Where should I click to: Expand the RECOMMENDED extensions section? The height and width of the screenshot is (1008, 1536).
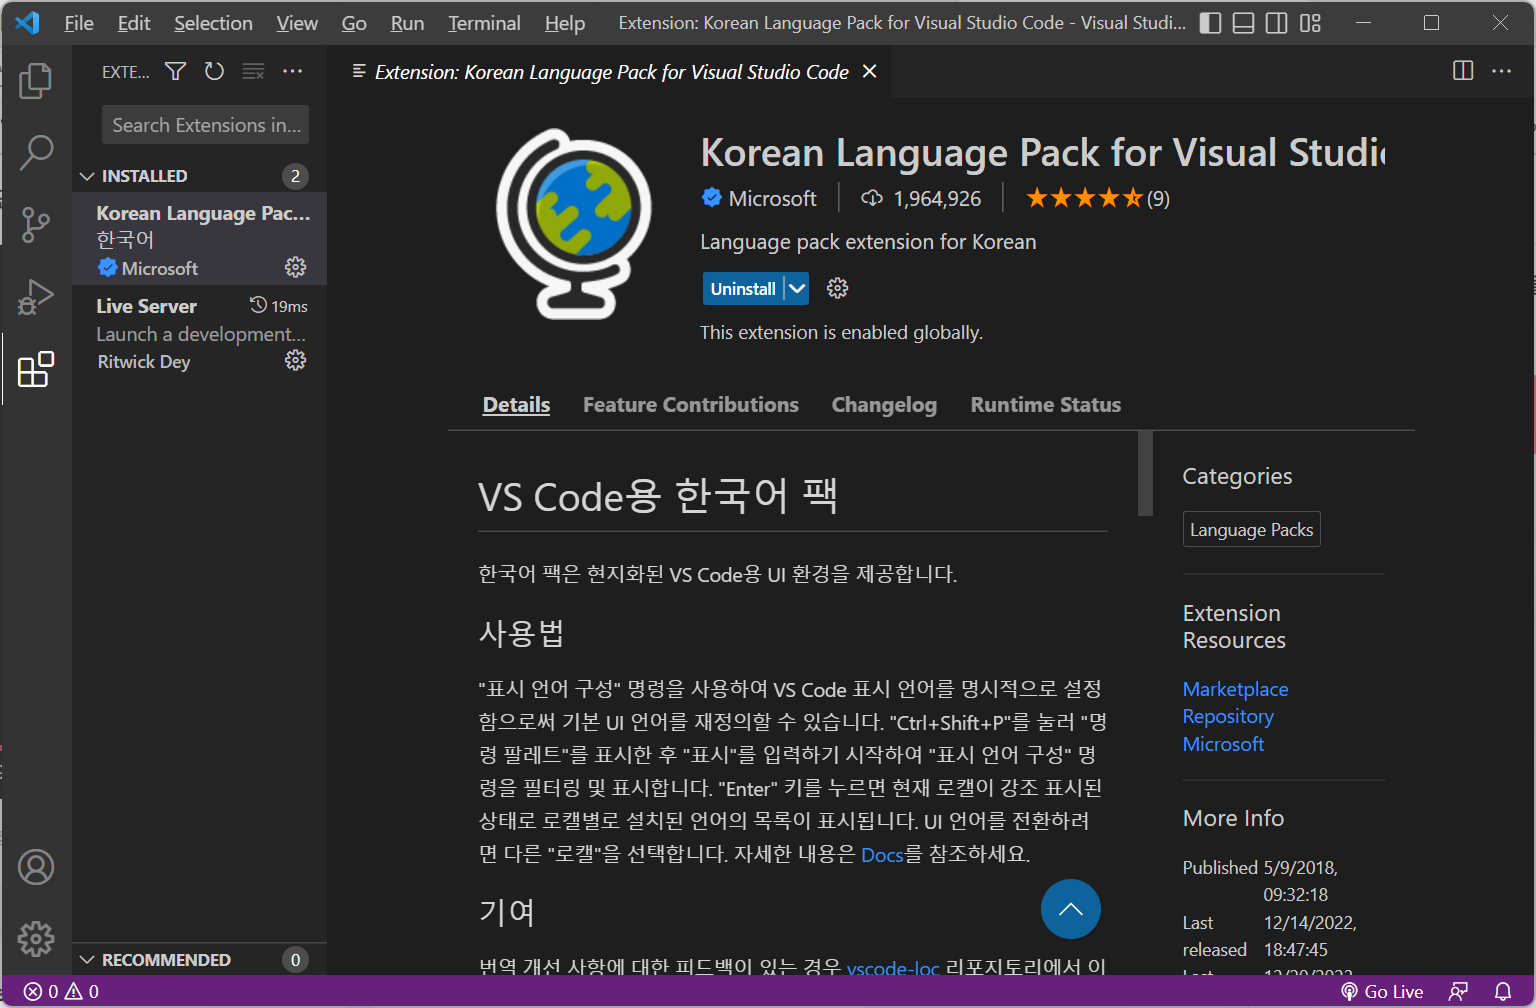199,960
